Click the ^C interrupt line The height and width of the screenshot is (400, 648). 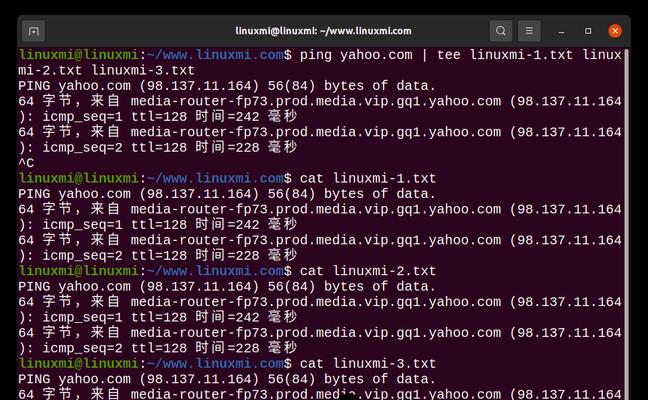pyautogui.click(x=26, y=163)
